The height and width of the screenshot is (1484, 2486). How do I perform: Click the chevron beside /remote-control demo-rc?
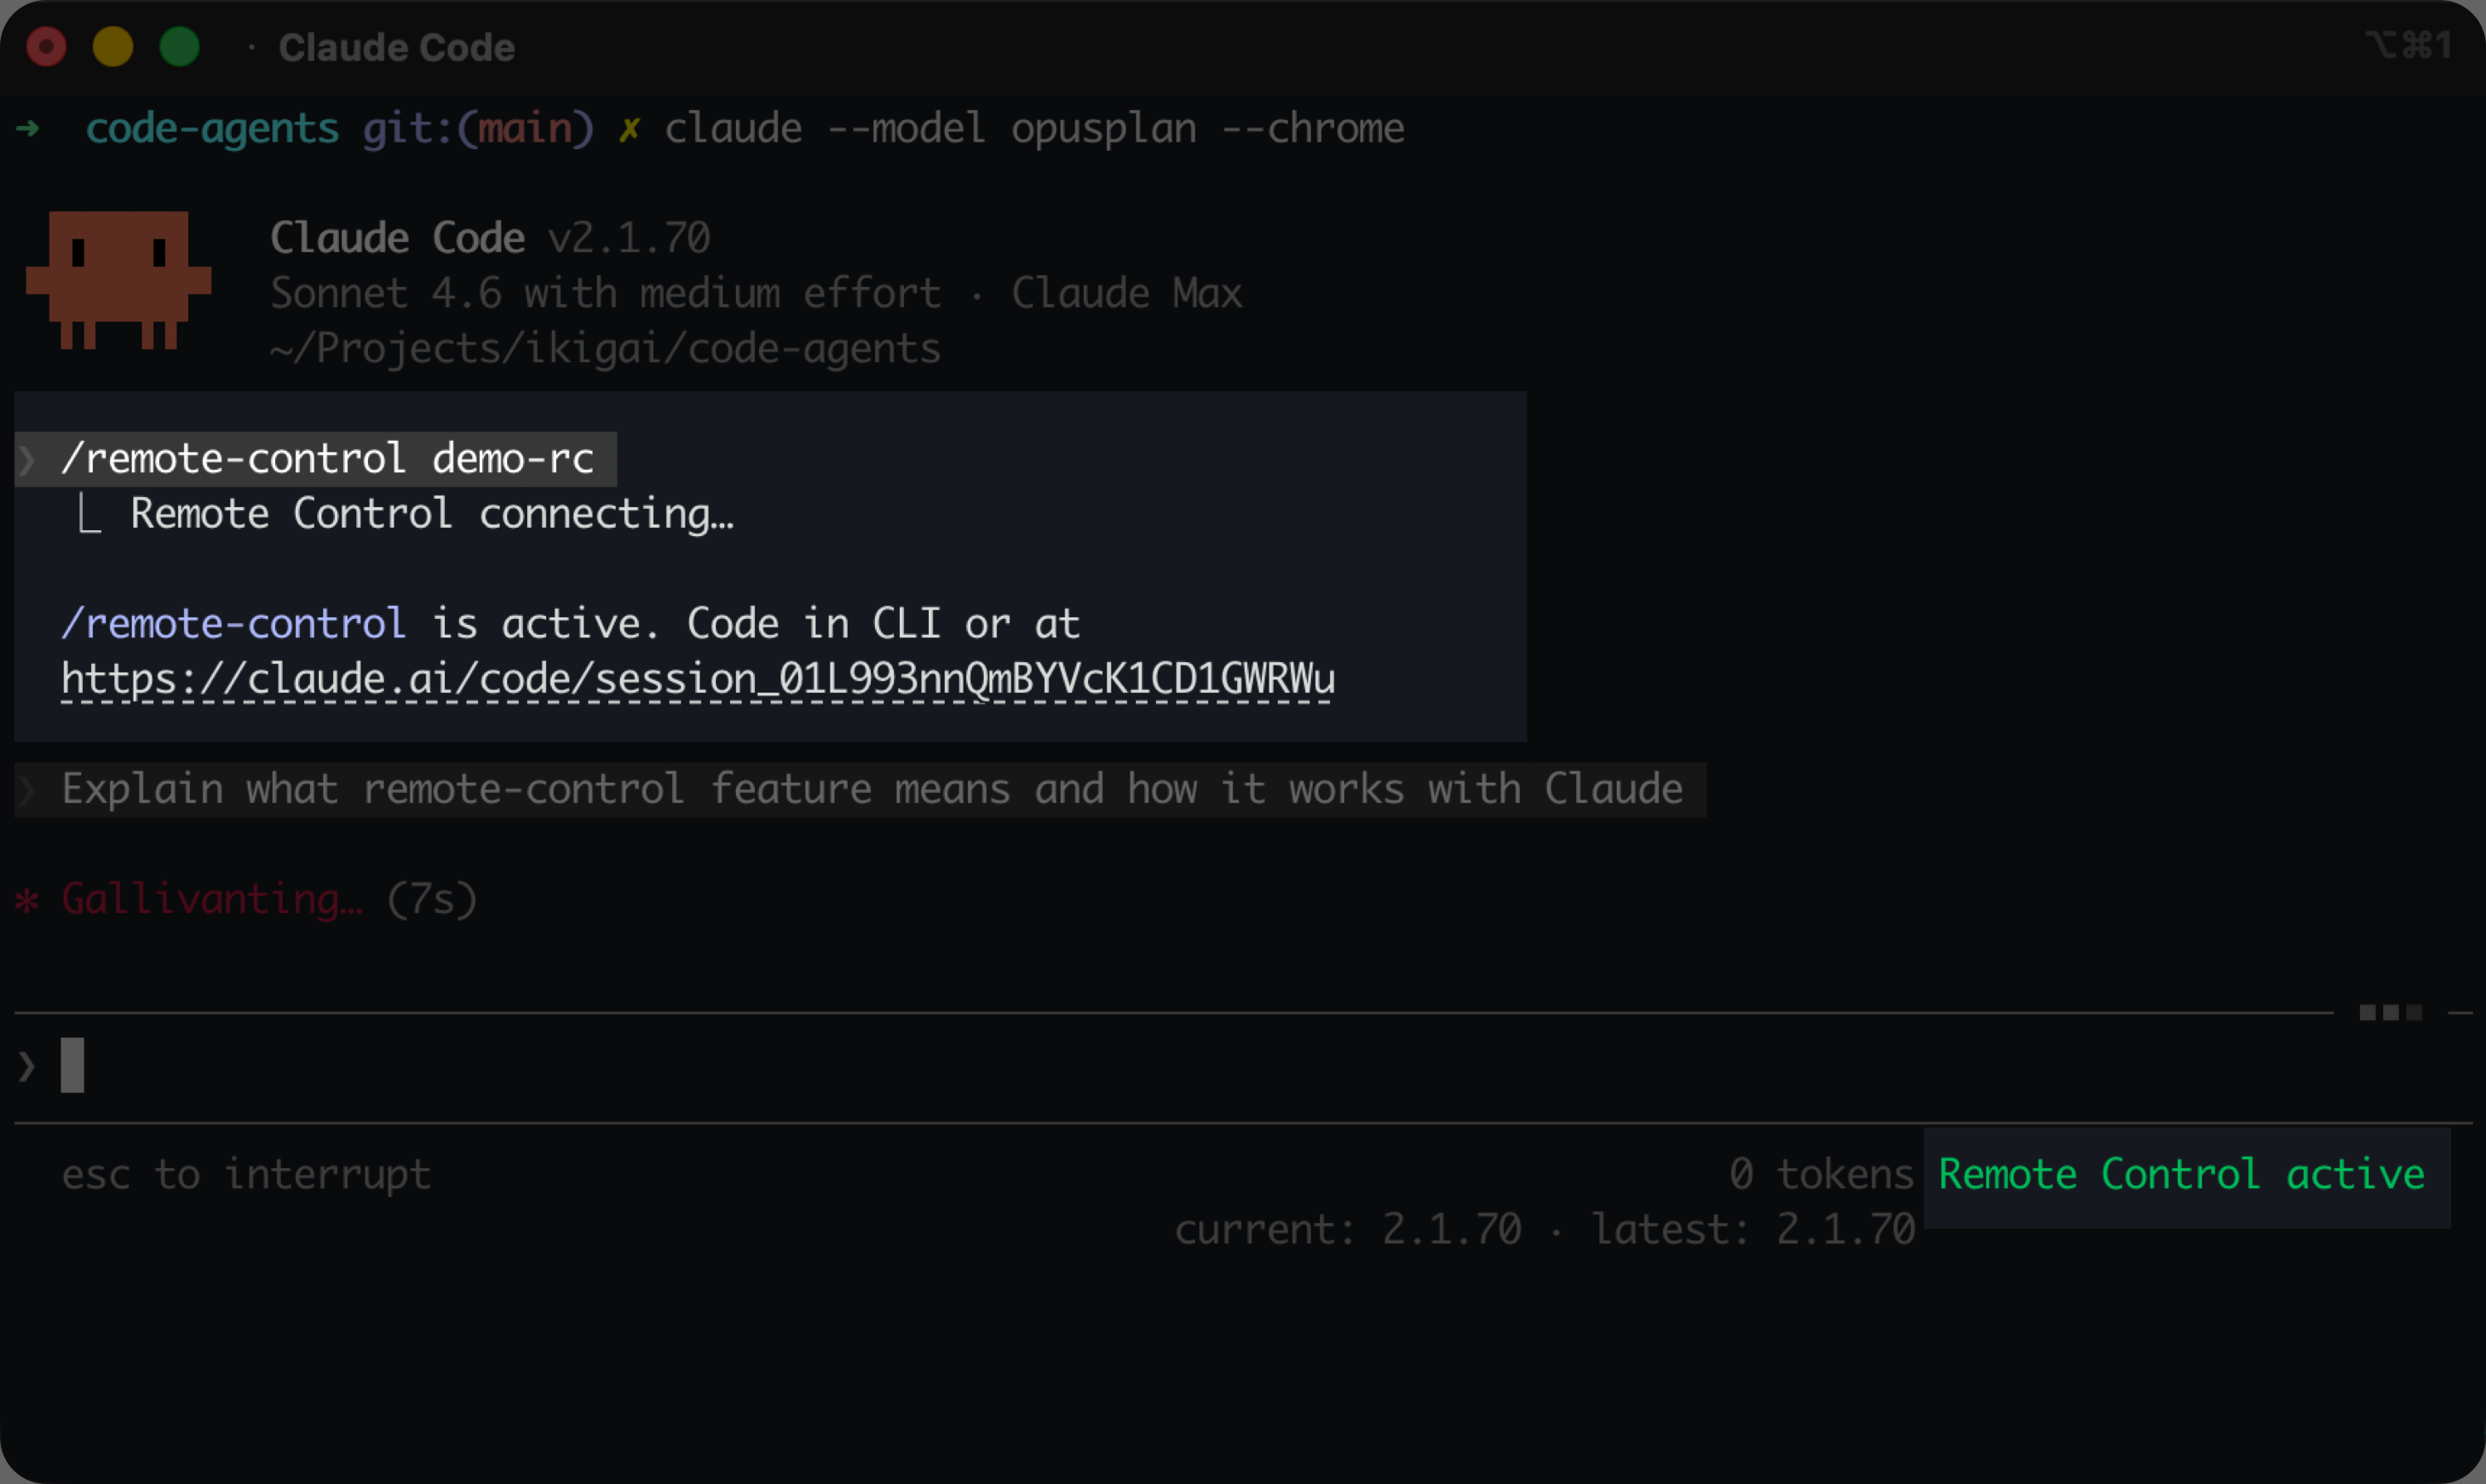(27, 459)
